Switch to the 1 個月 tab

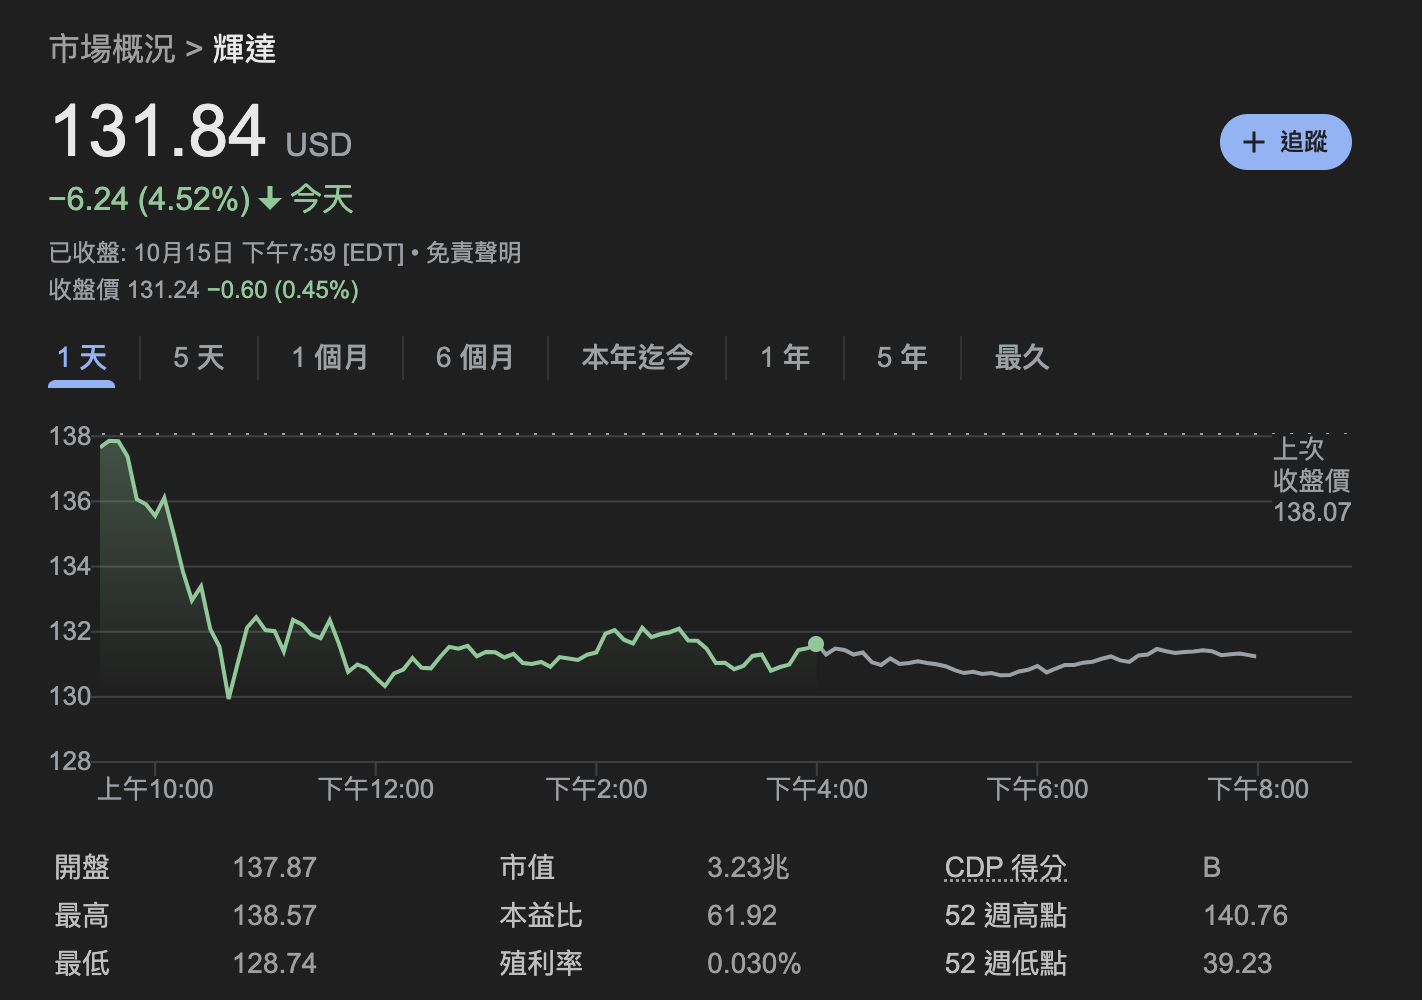330,357
